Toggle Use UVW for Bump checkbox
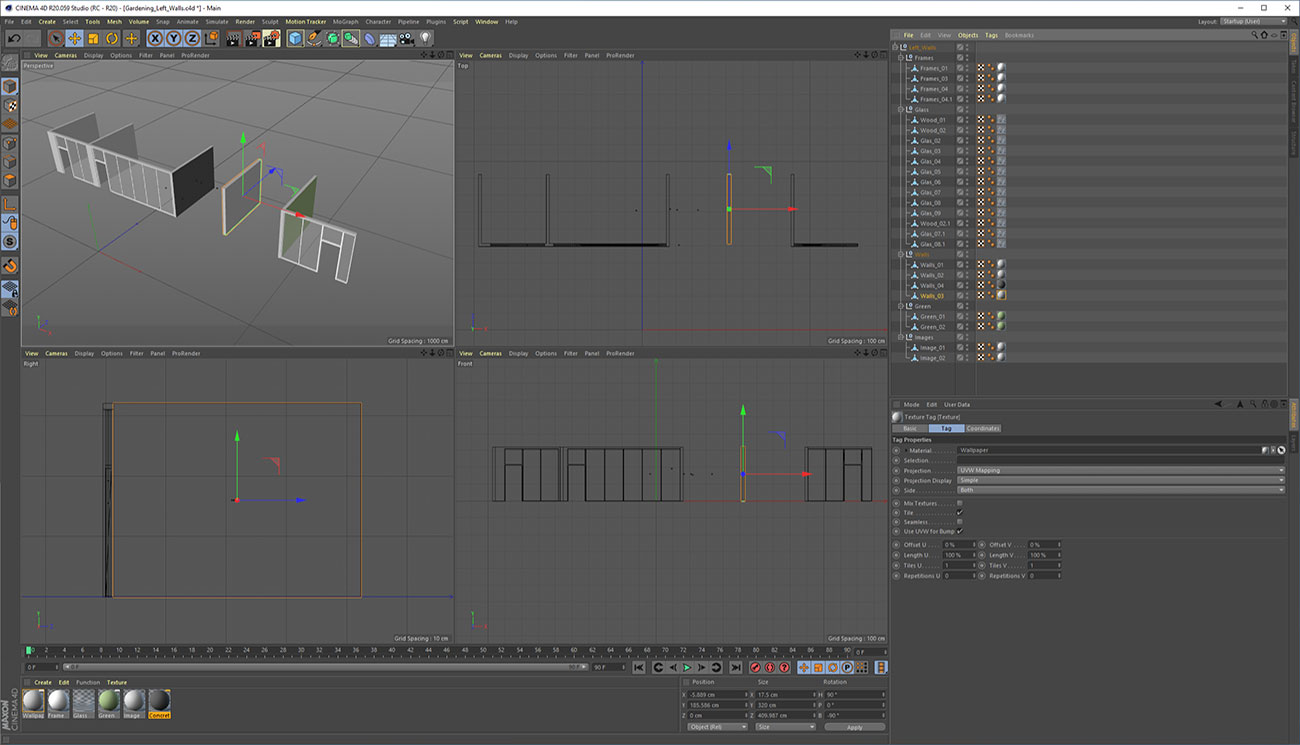The width and height of the screenshot is (1300, 745). (x=960, y=531)
